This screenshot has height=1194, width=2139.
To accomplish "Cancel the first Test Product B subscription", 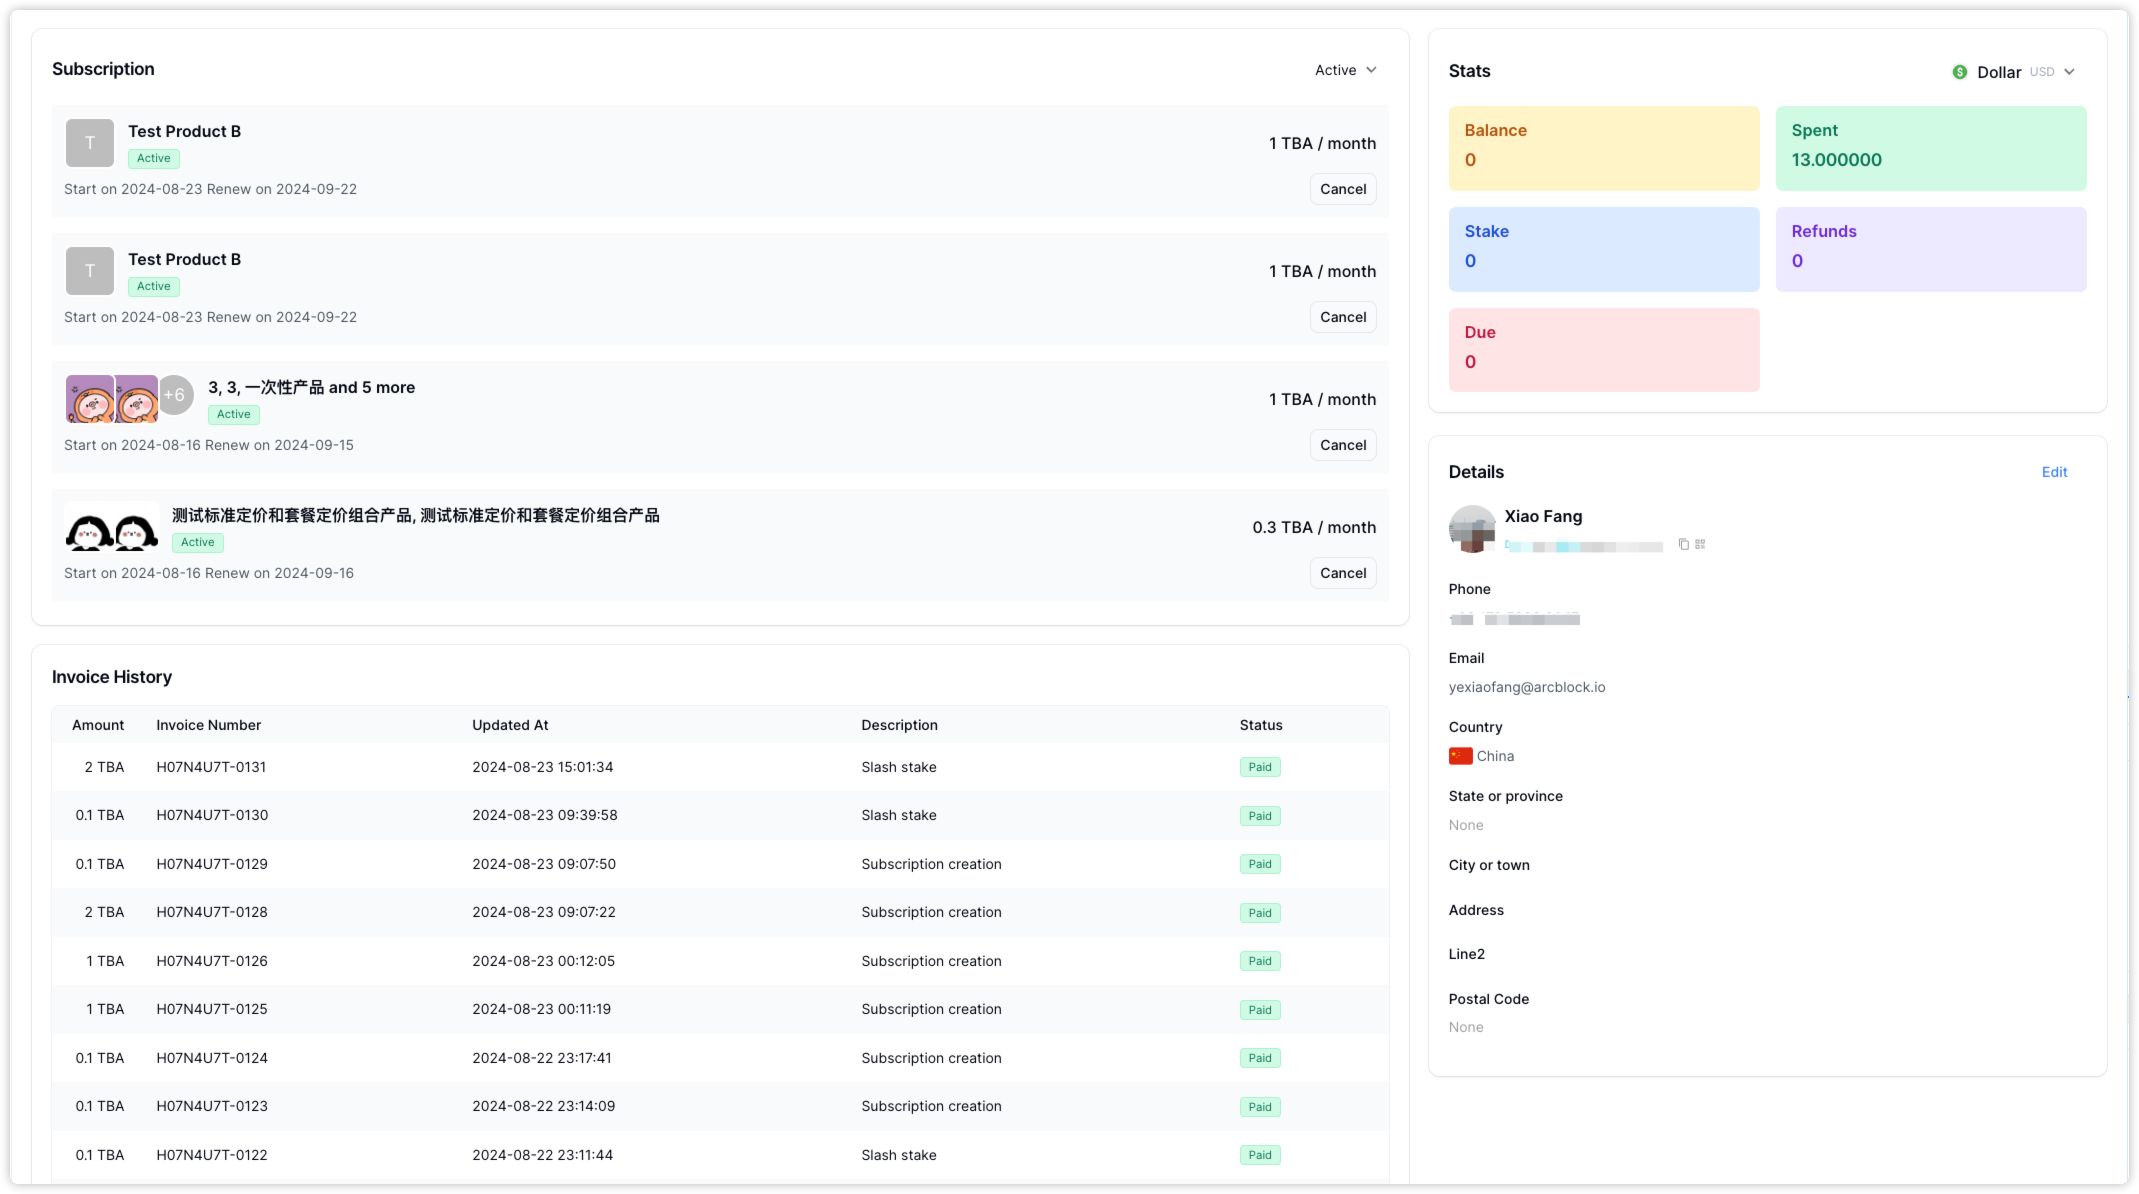I will pyautogui.click(x=1342, y=189).
